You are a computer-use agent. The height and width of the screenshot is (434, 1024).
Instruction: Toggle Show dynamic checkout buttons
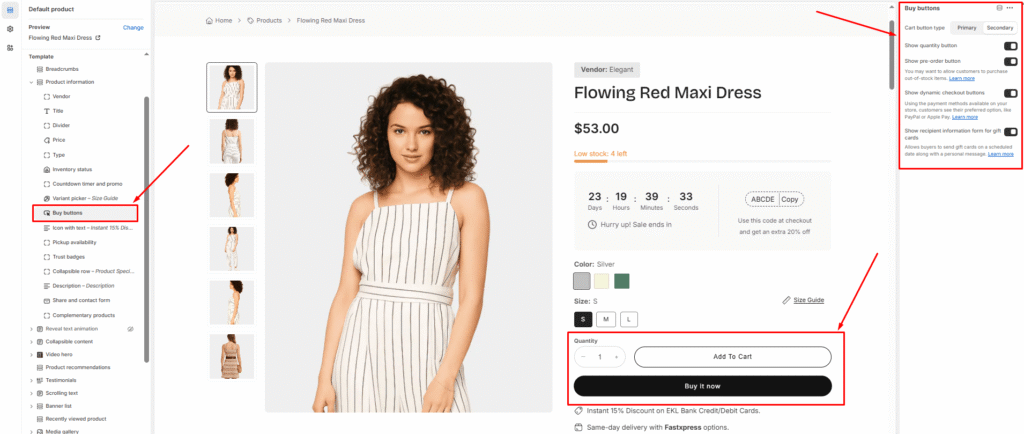[1011, 93]
